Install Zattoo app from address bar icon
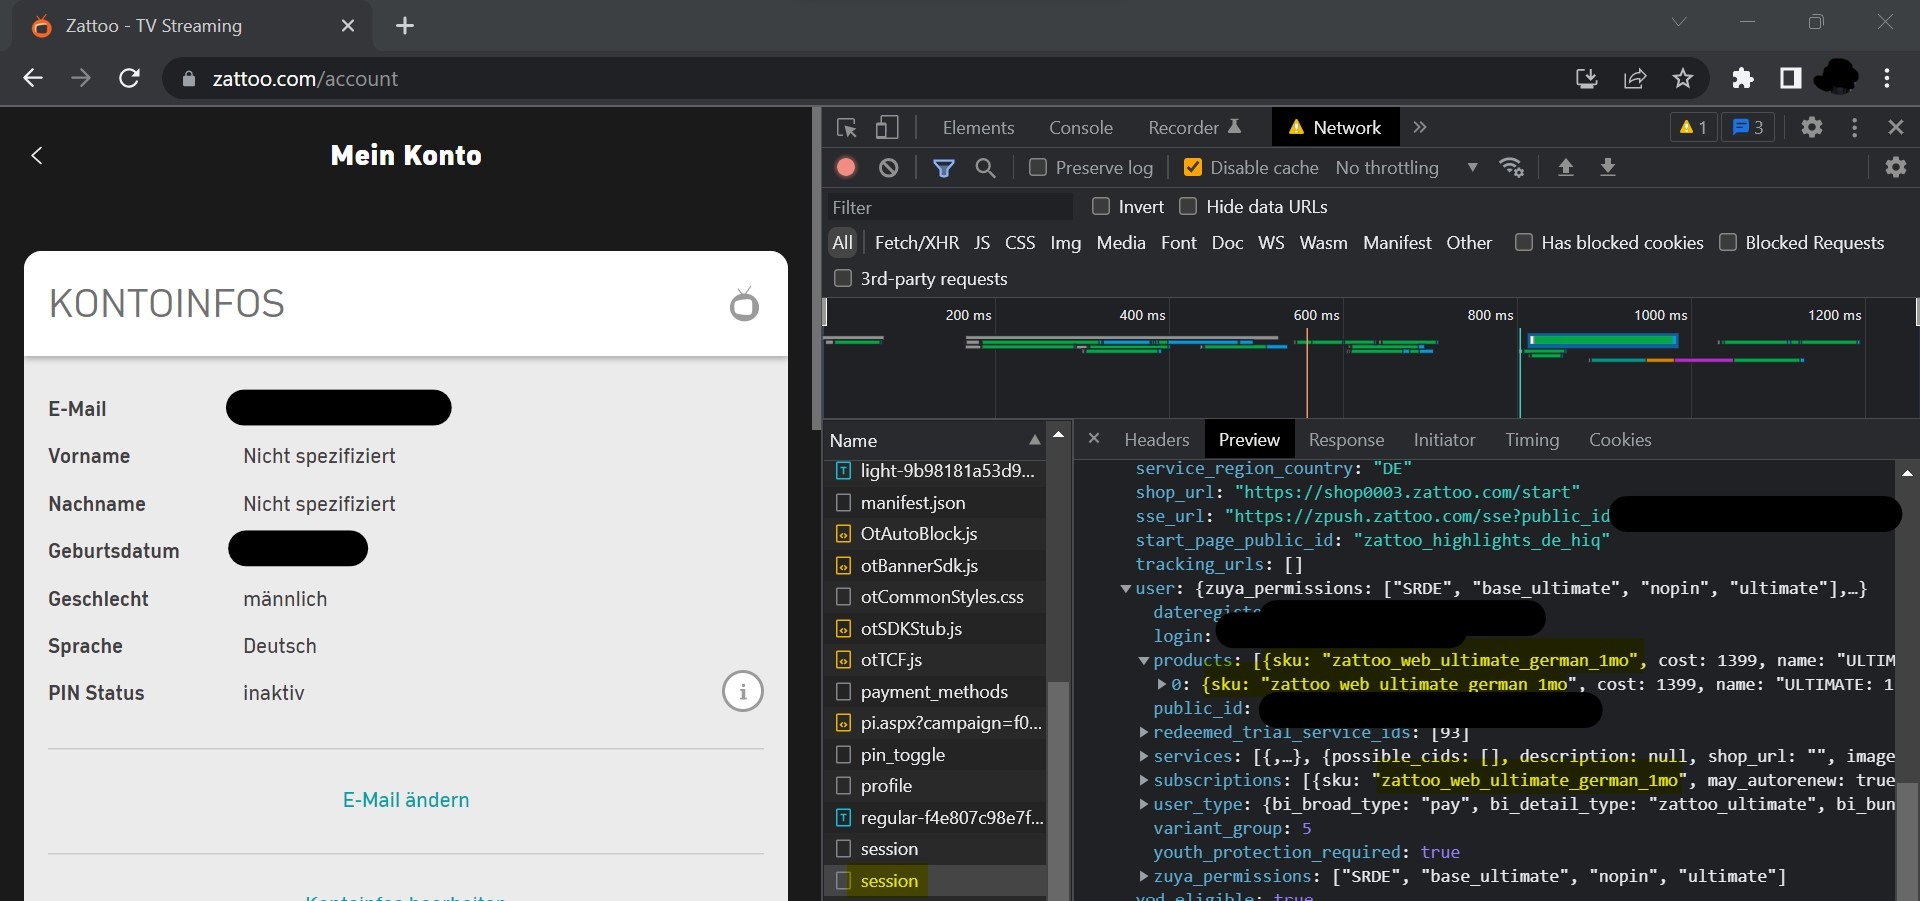This screenshot has height=901, width=1920. [x=1587, y=78]
